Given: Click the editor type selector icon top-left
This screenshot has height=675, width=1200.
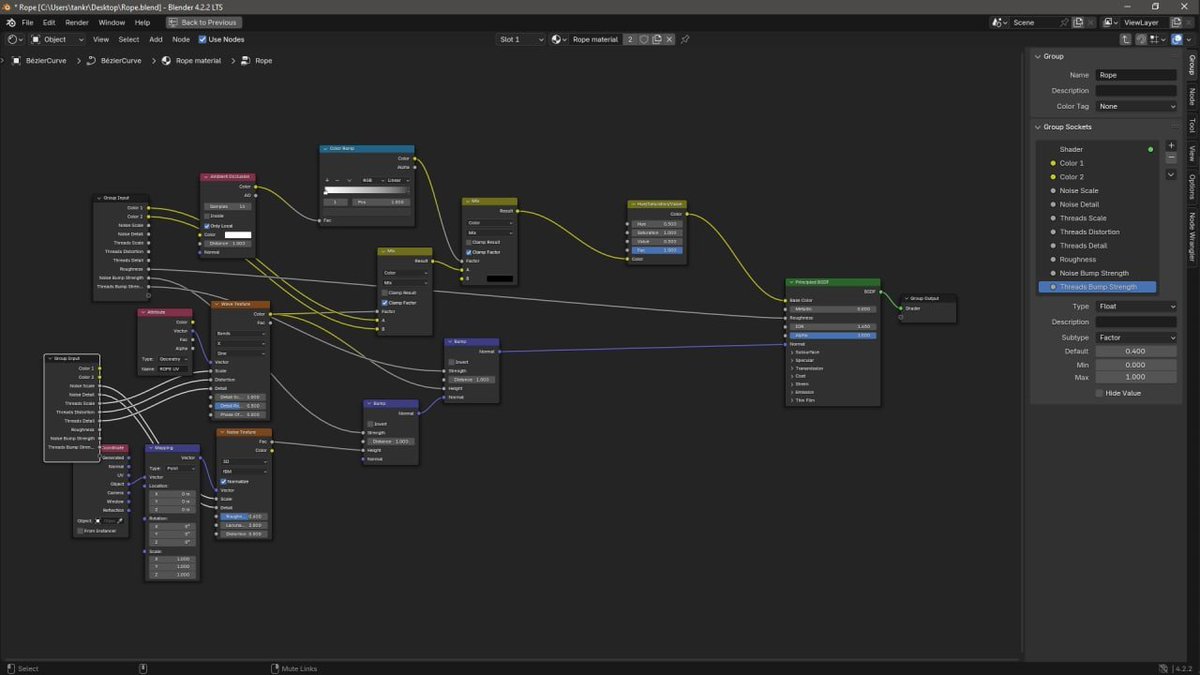Looking at the screenshot, I should pos(11,39).
